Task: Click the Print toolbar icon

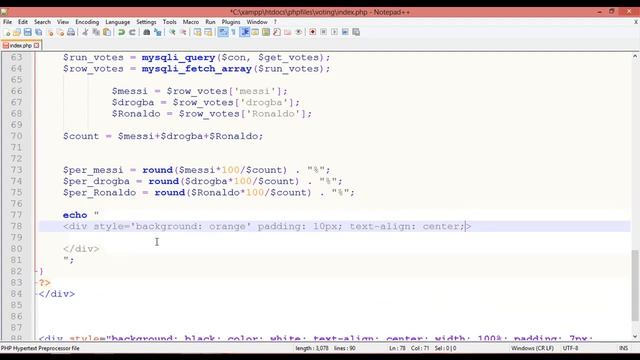Action: (71, 32)
